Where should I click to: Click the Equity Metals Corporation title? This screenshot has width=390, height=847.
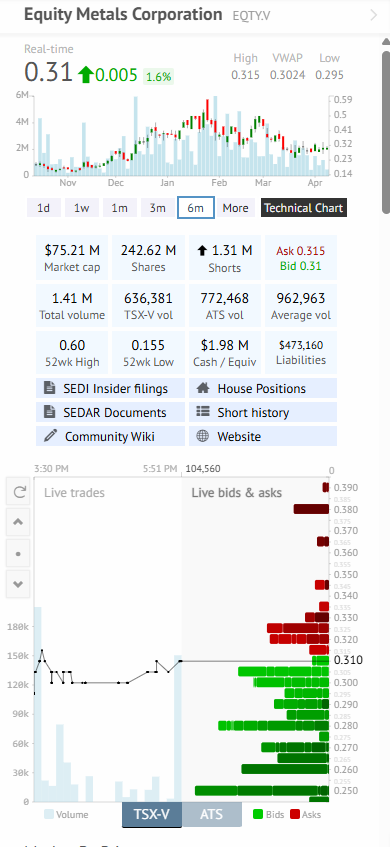coord(123,15)
